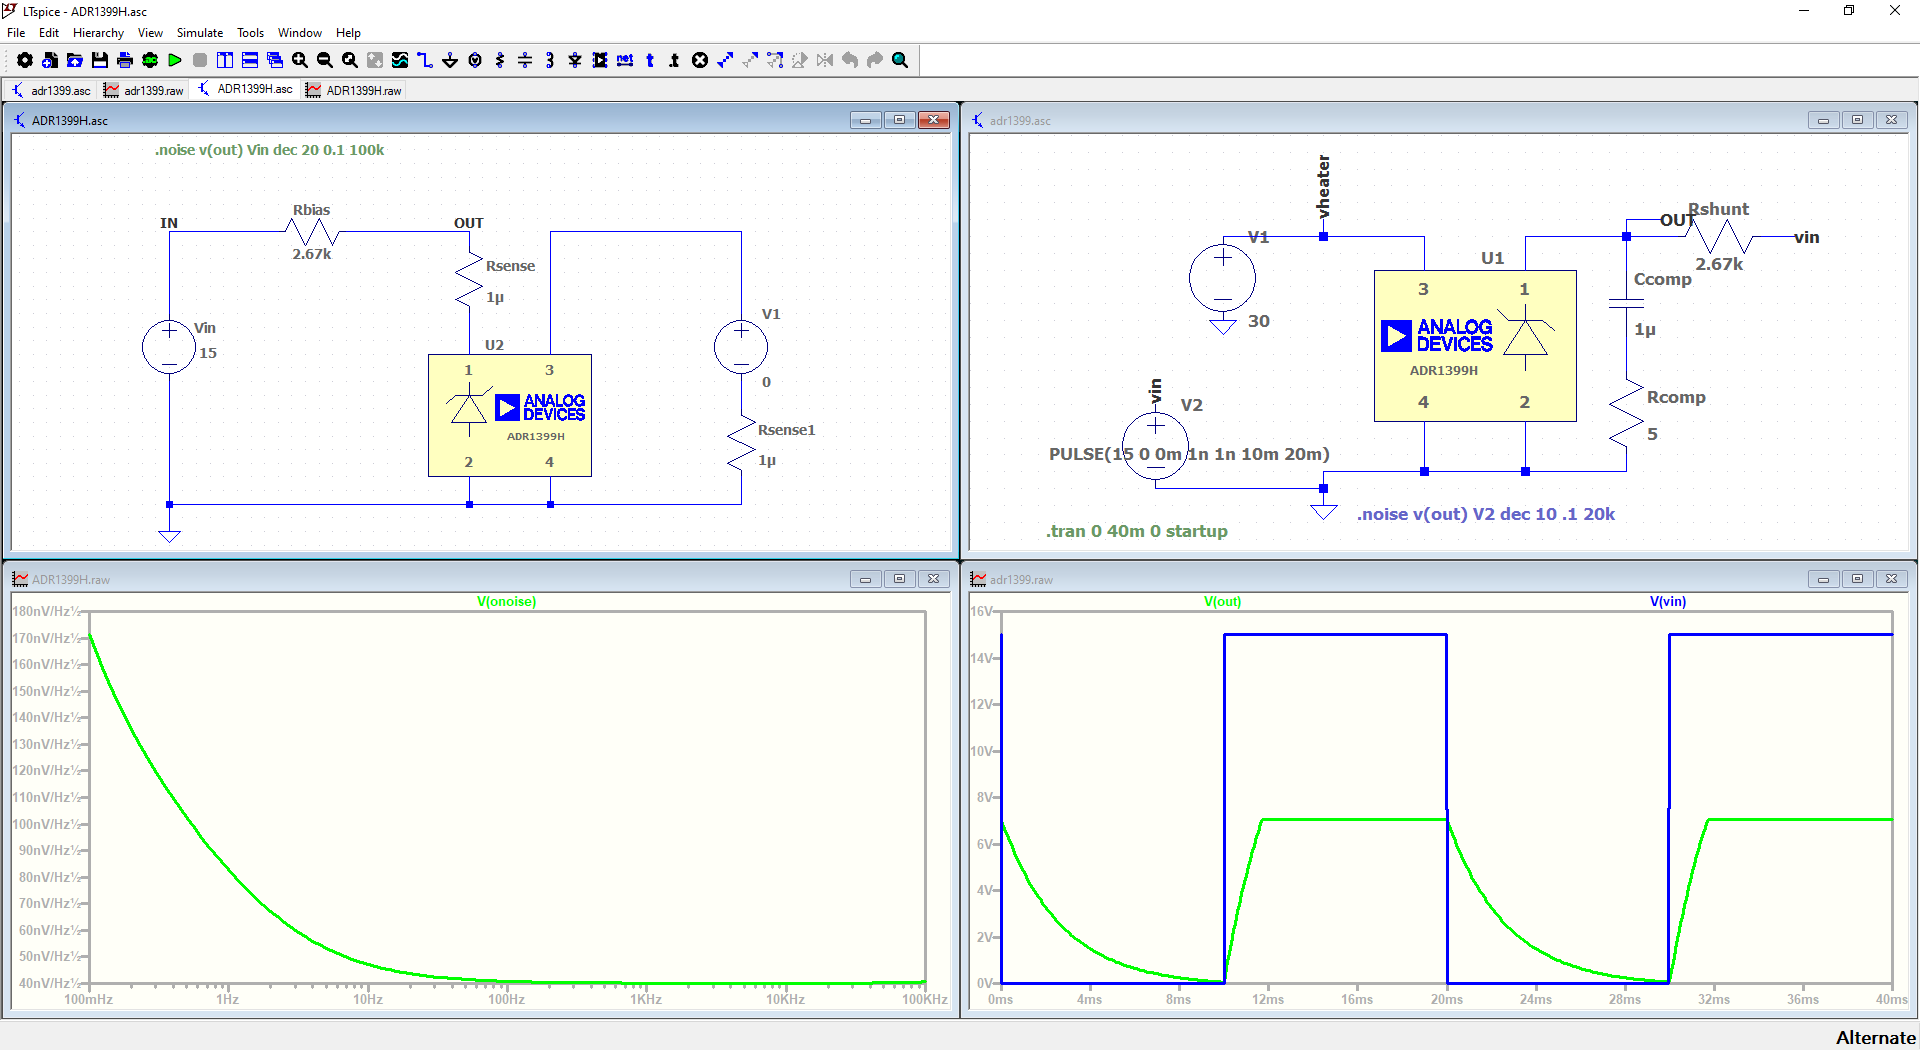Place a ground symbol from toolbar
The image size is (1920, 1050).
(450, 60)
